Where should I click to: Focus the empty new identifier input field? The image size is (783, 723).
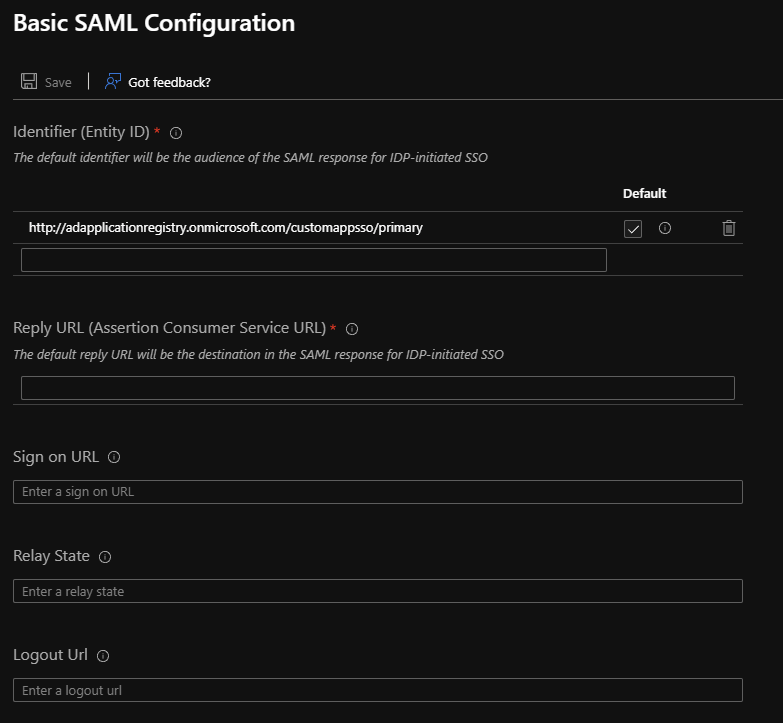tap(313, 260)
